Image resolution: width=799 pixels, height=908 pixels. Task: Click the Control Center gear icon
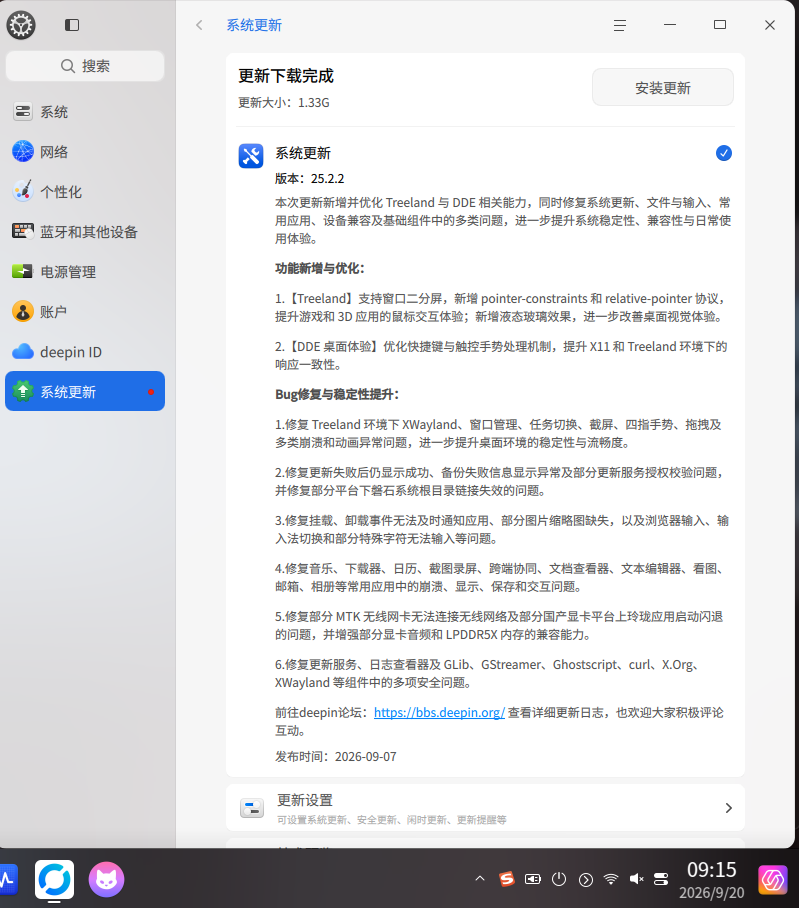tap(21, 25)
